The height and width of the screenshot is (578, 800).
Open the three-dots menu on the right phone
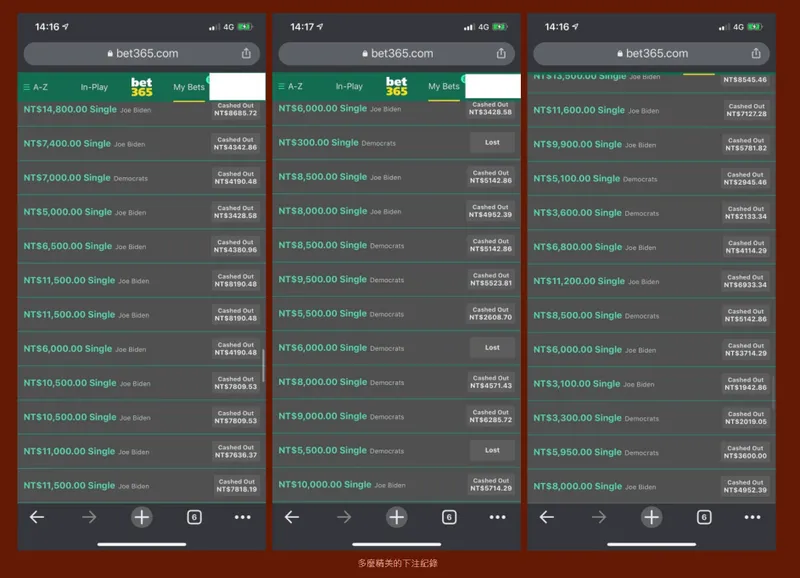pyautogui.click(x=752, y=517)
